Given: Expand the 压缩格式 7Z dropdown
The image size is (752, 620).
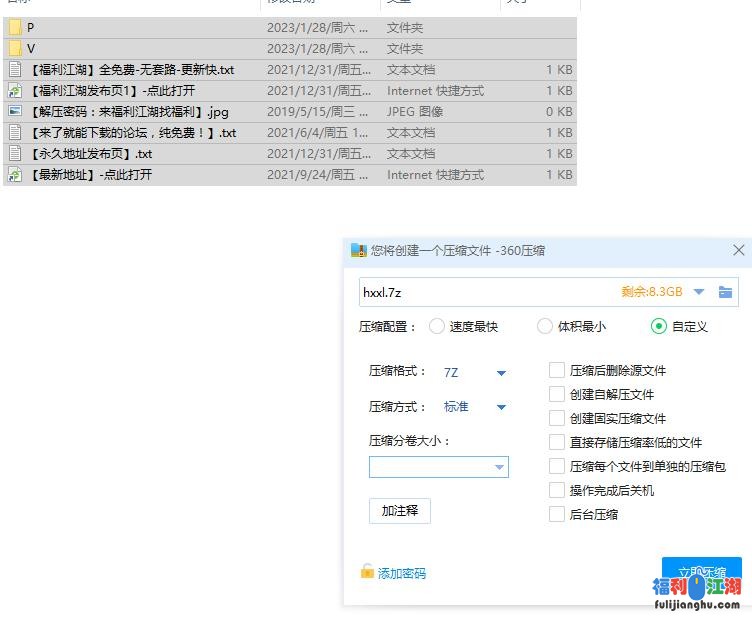Looking at the screenshot, I should coord(501,373).
